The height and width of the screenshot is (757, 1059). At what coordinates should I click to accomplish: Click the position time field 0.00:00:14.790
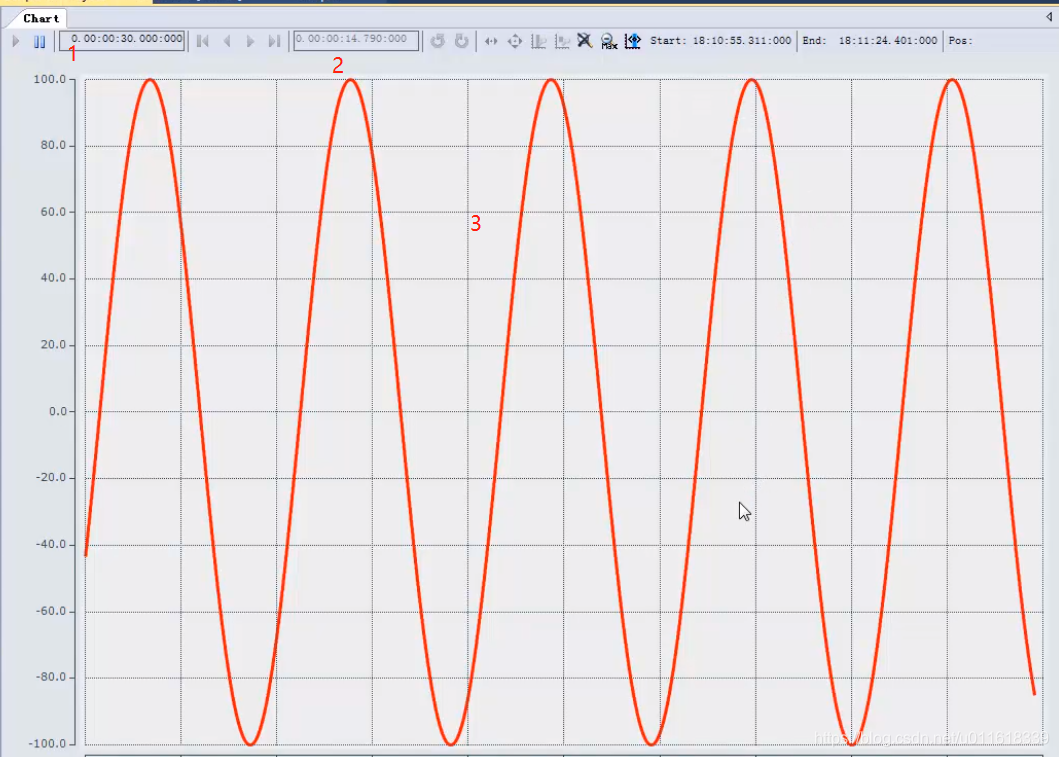[x=356, y=40]
